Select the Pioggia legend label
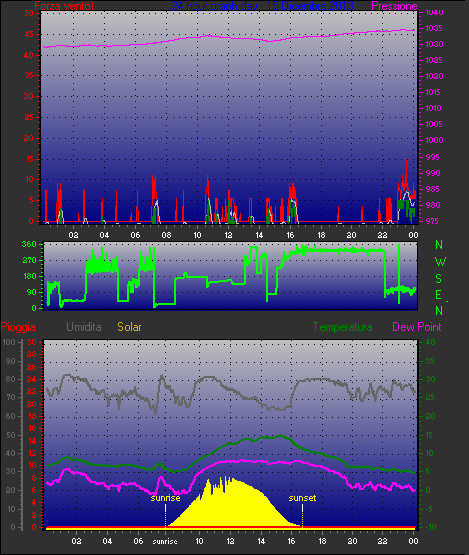 pos(18,327)
